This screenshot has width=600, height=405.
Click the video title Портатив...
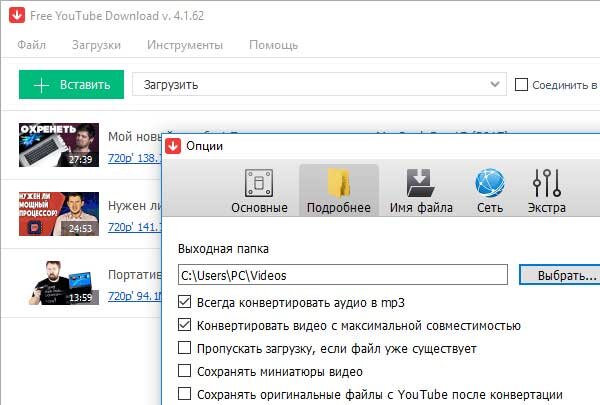pos(135,274)
